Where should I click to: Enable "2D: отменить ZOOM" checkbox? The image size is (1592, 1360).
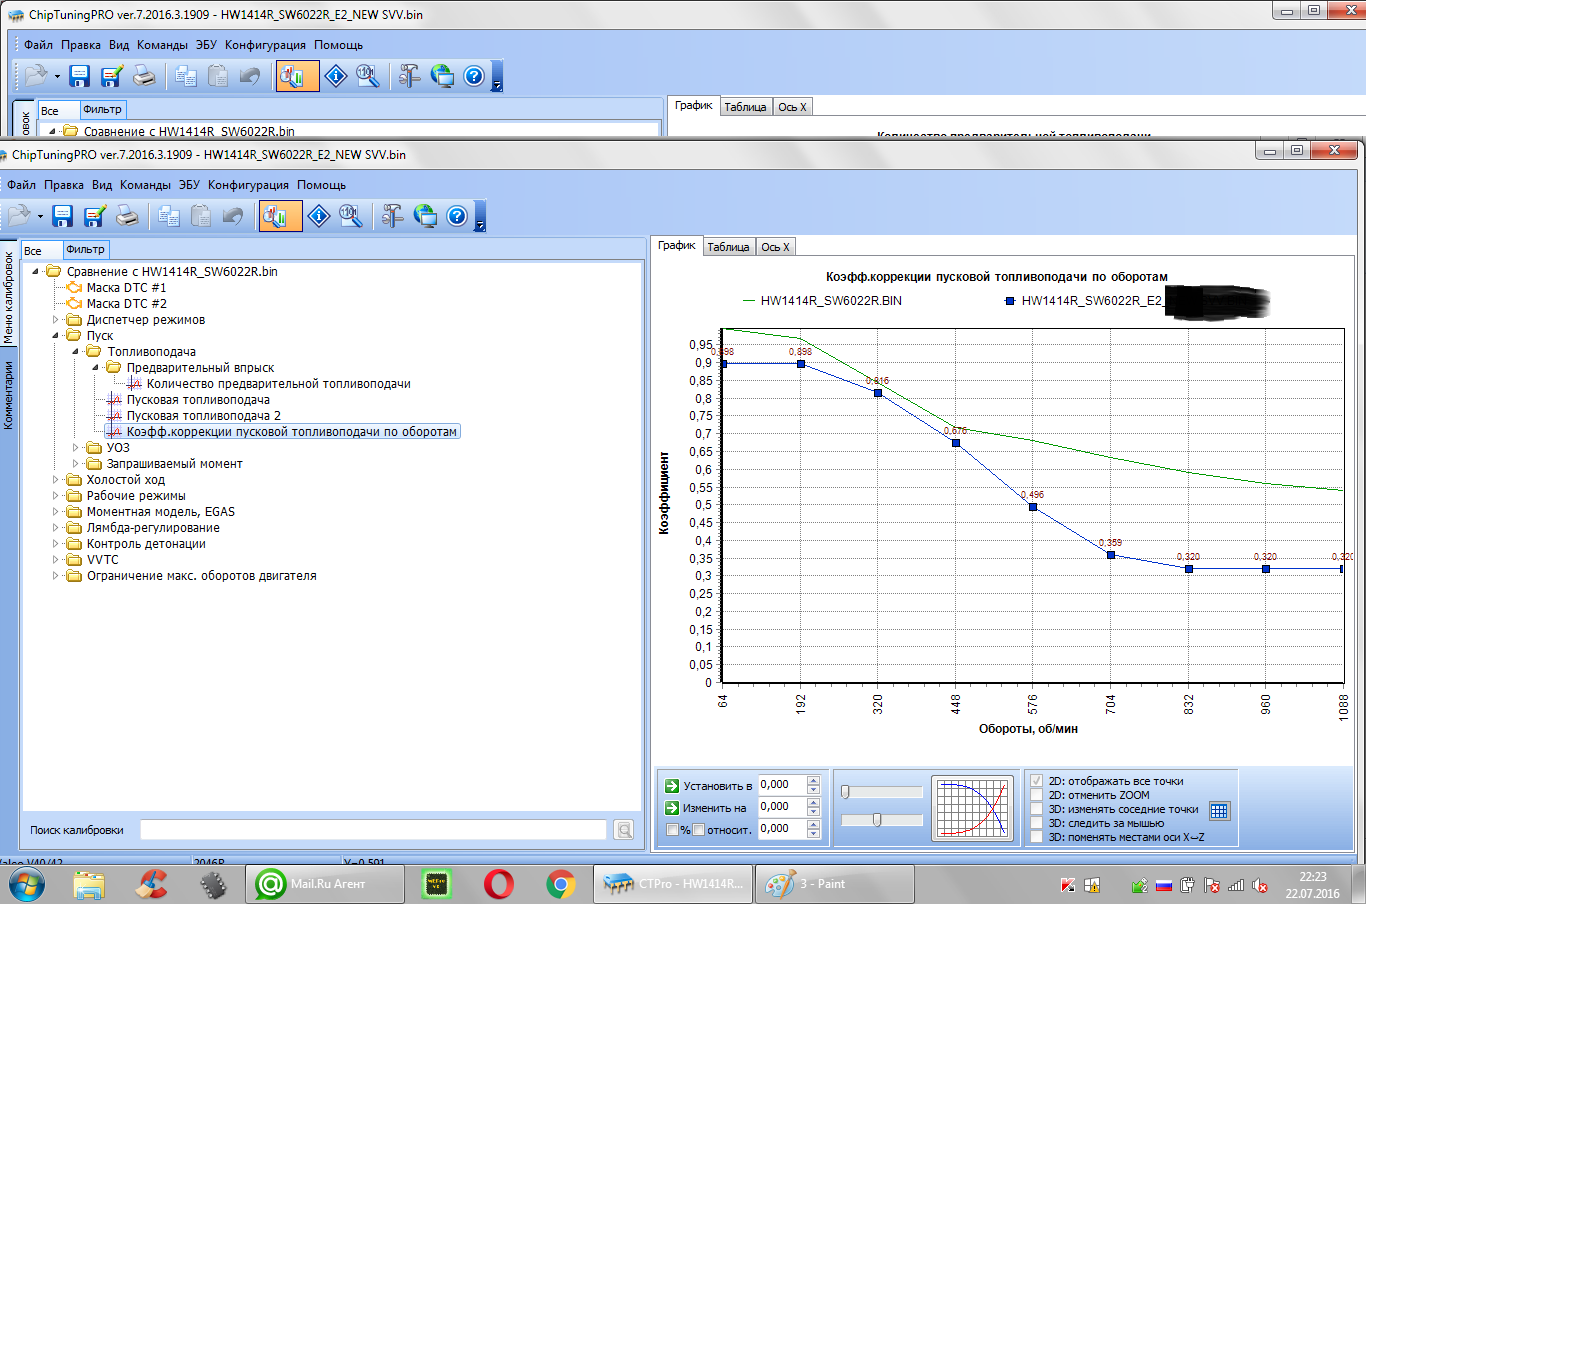1037,796
